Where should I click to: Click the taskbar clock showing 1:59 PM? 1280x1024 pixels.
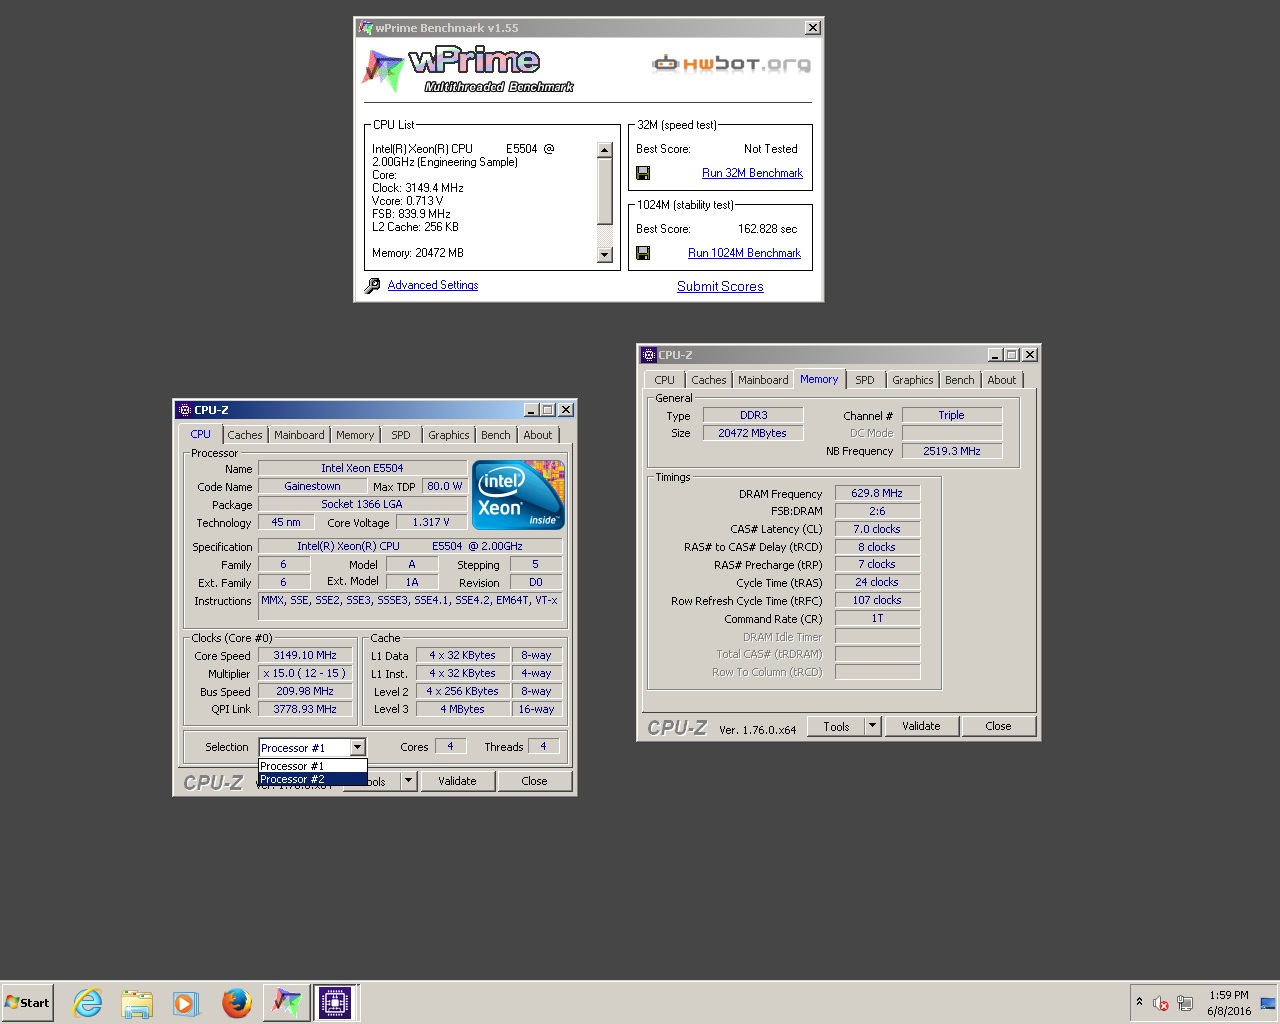point(1229,995)
